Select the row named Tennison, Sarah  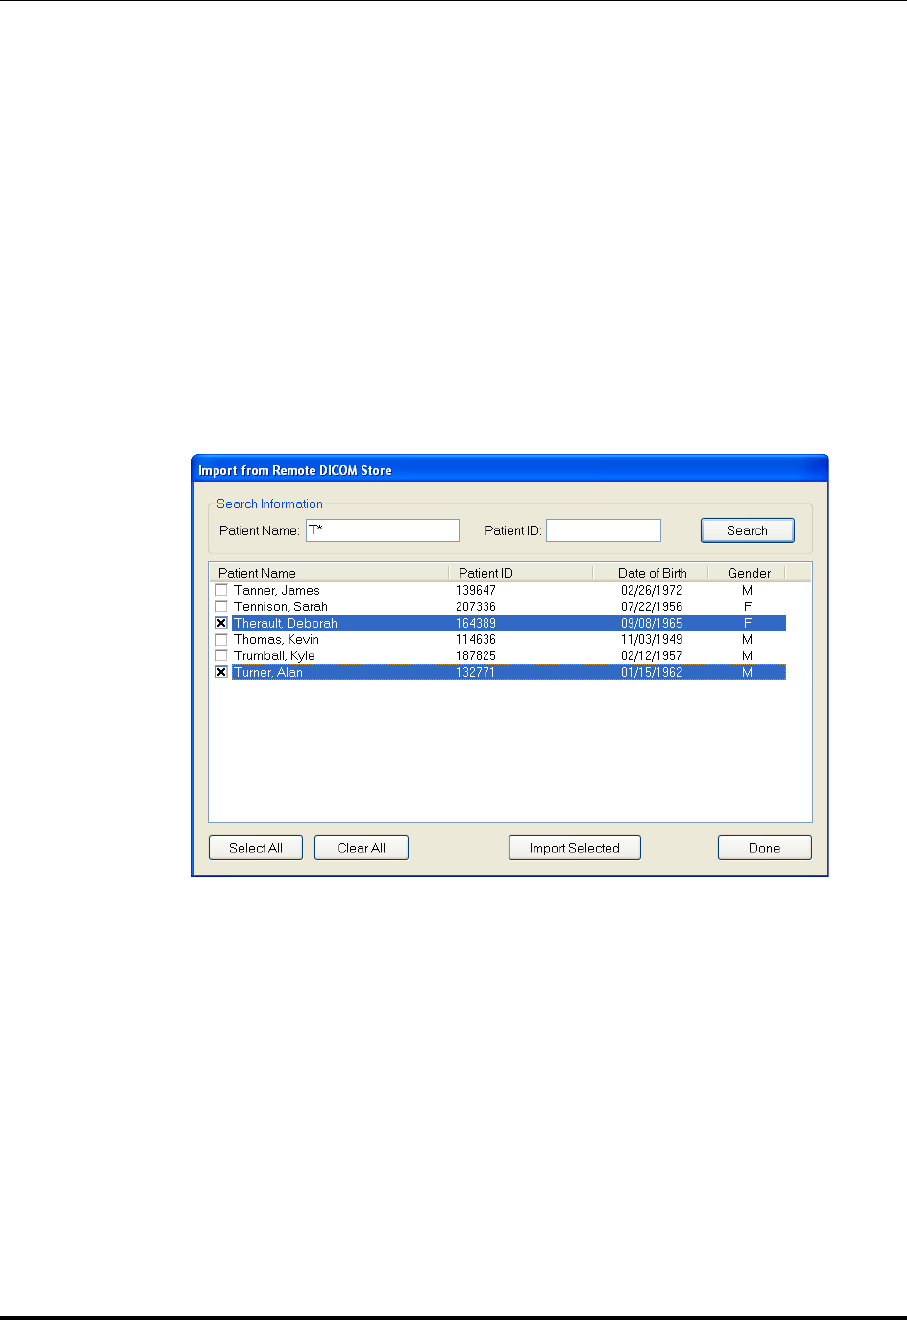click(498, 606)
